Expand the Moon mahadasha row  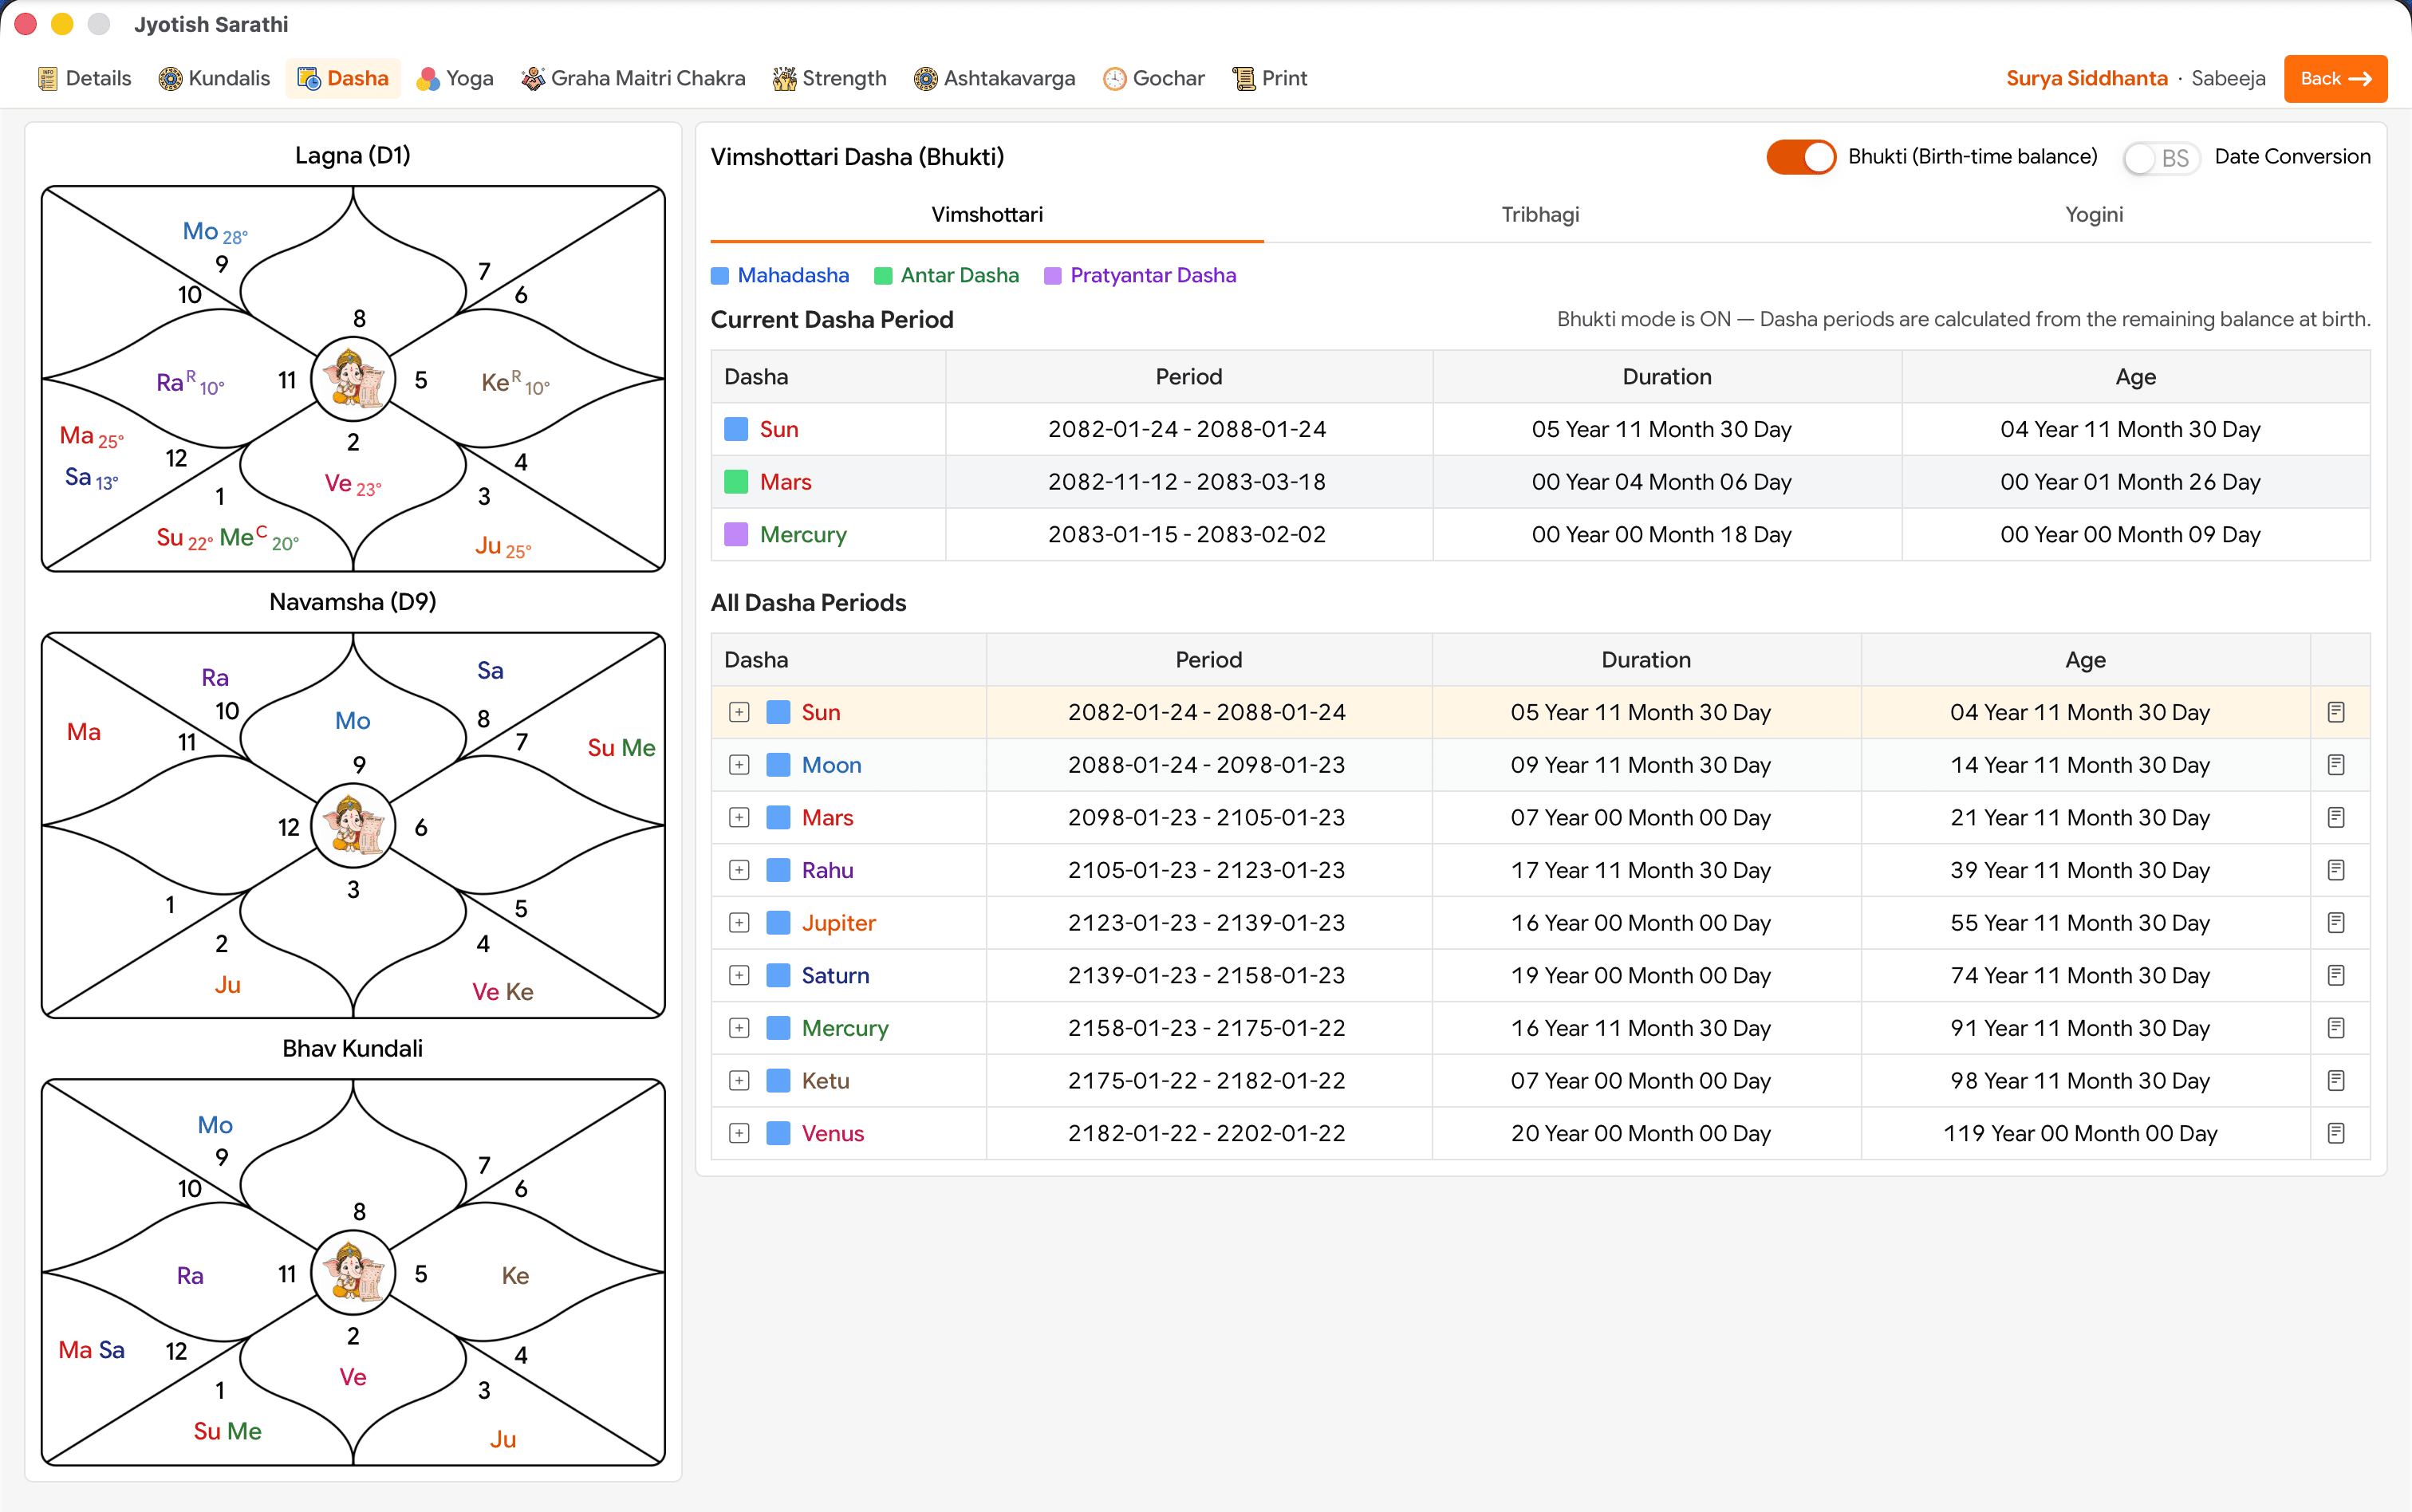(x=739, y=765)
